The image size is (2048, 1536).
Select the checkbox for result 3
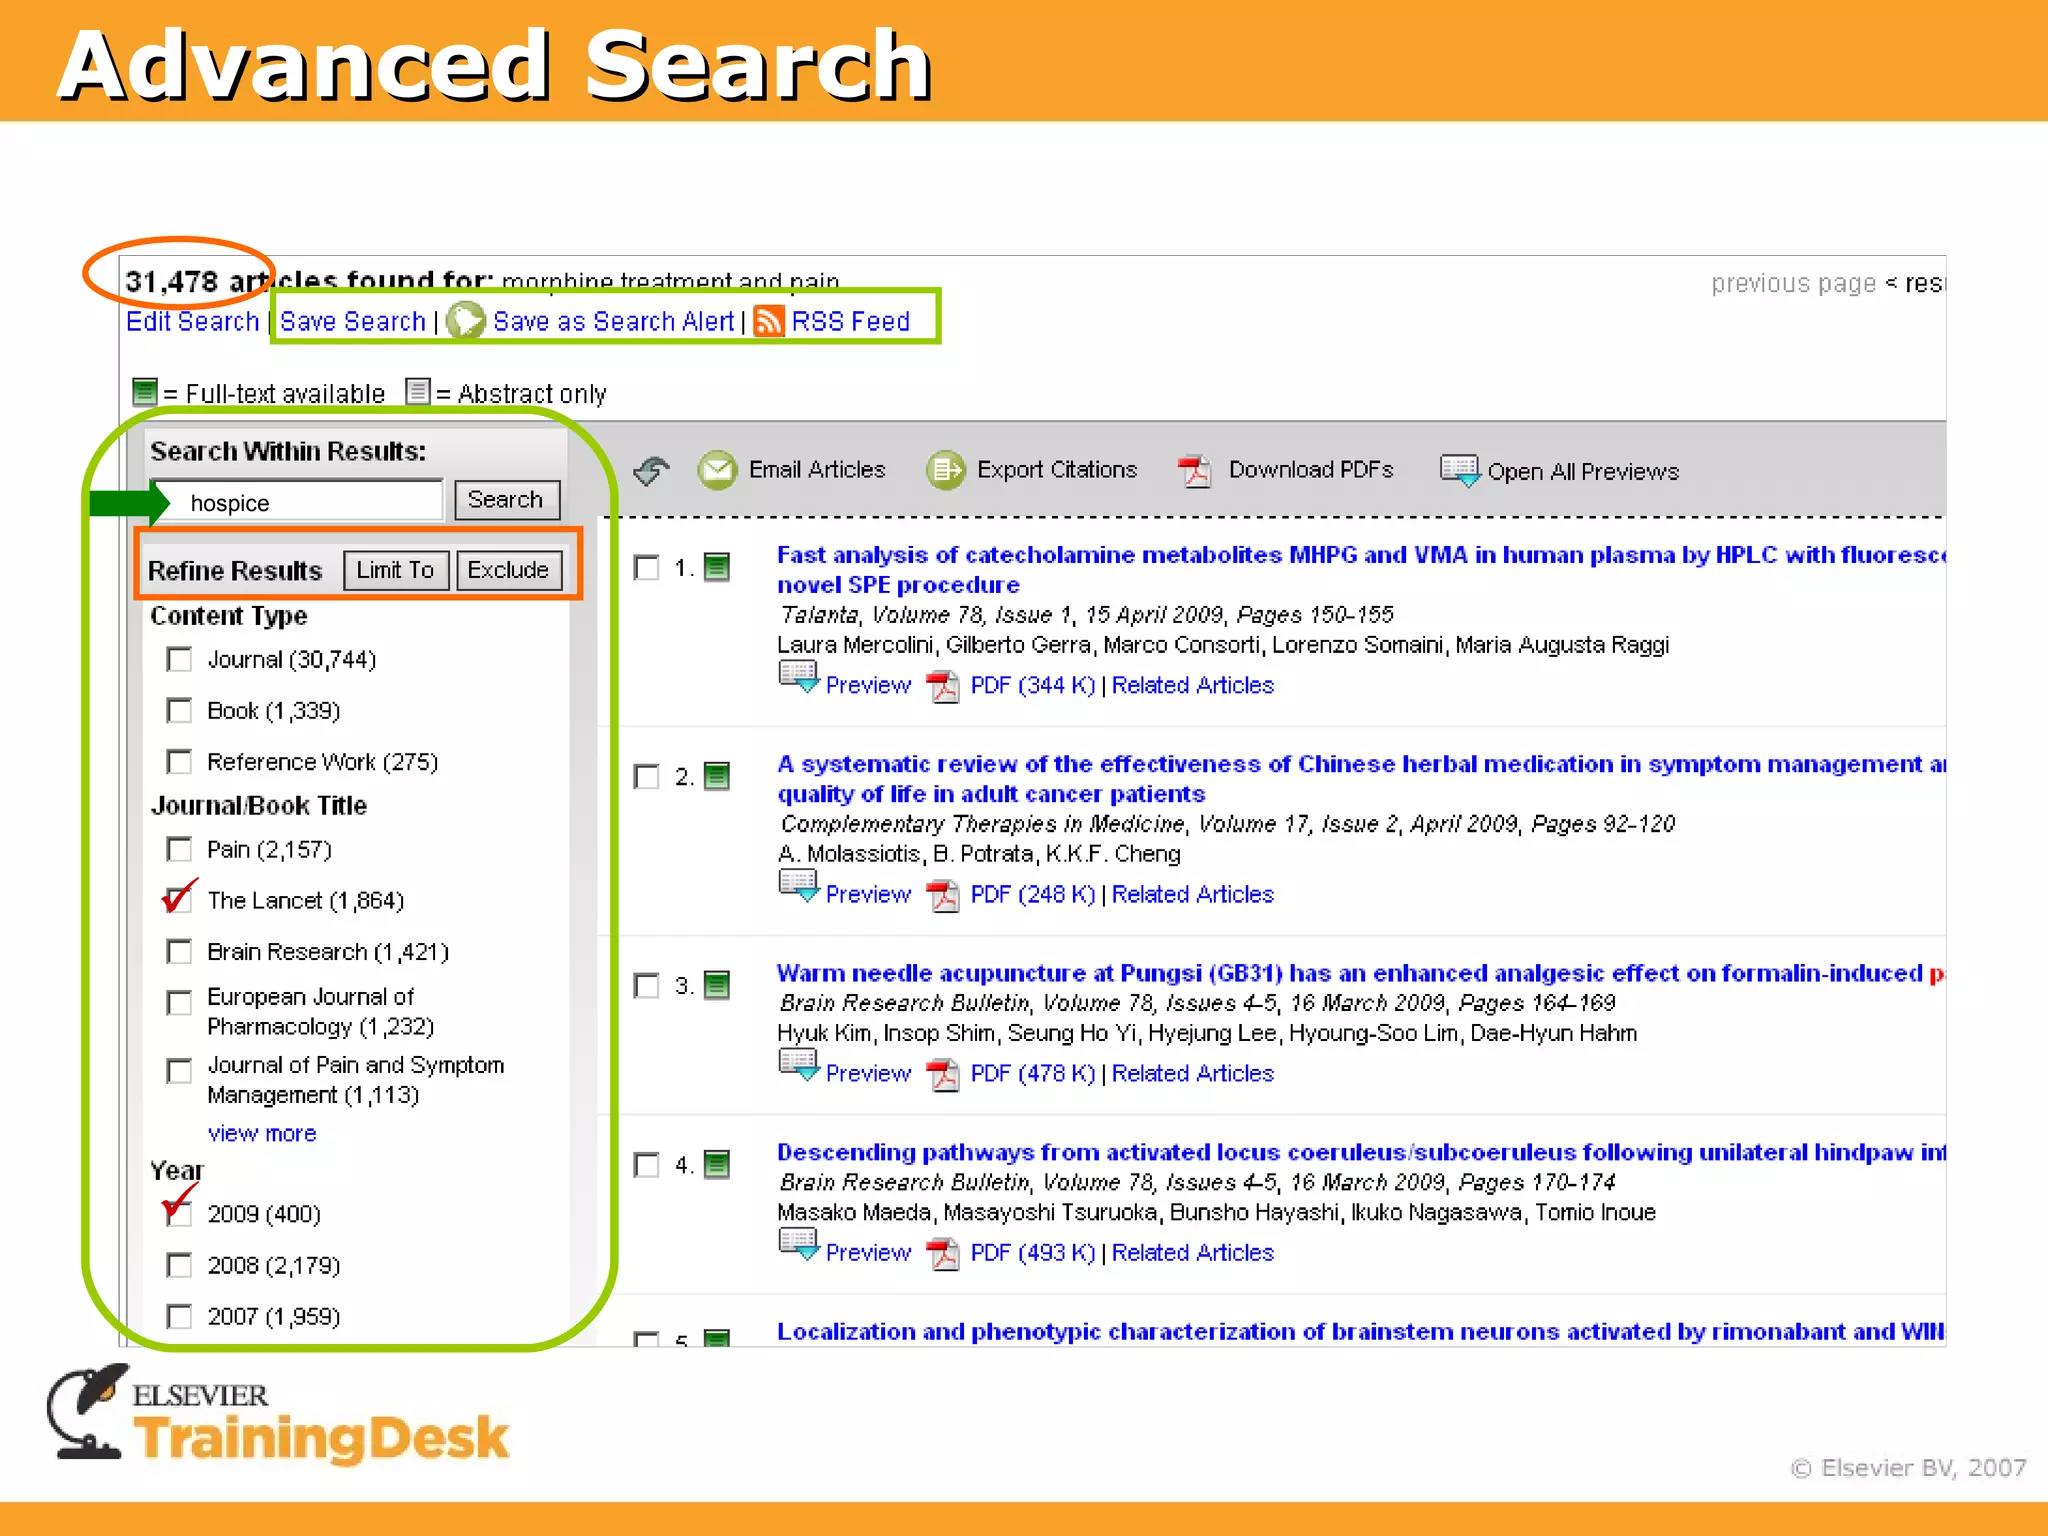pos(647,986)
